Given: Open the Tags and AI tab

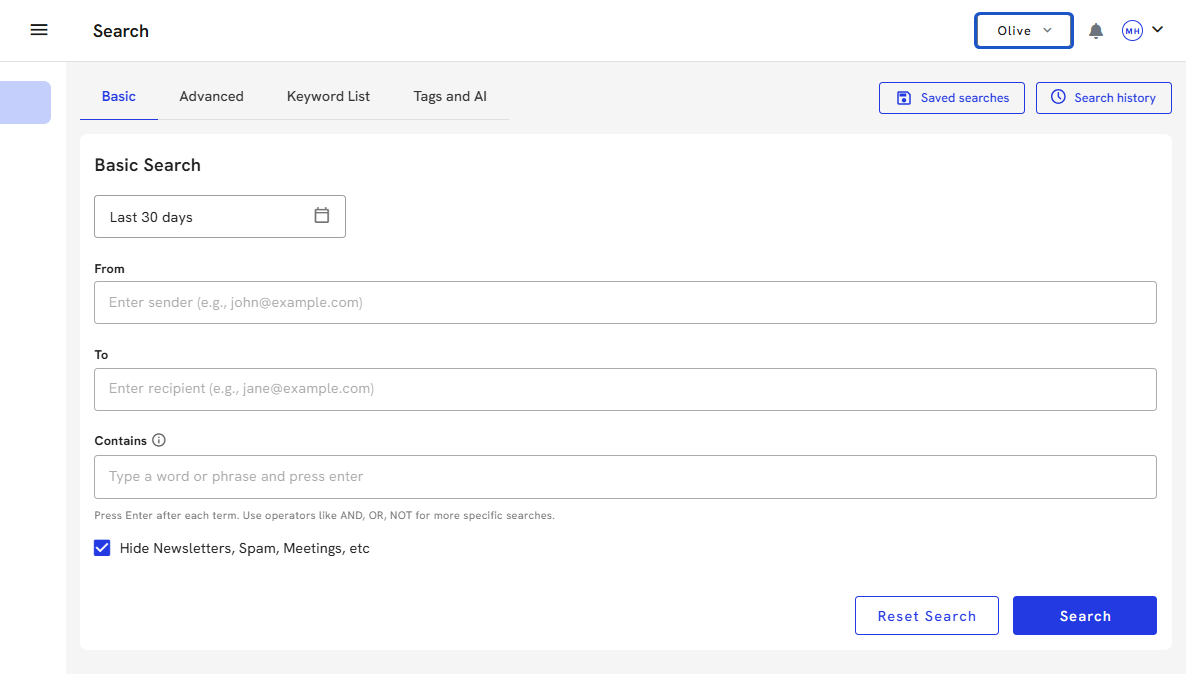Looking at the screenshot, I should coord(450,97).
